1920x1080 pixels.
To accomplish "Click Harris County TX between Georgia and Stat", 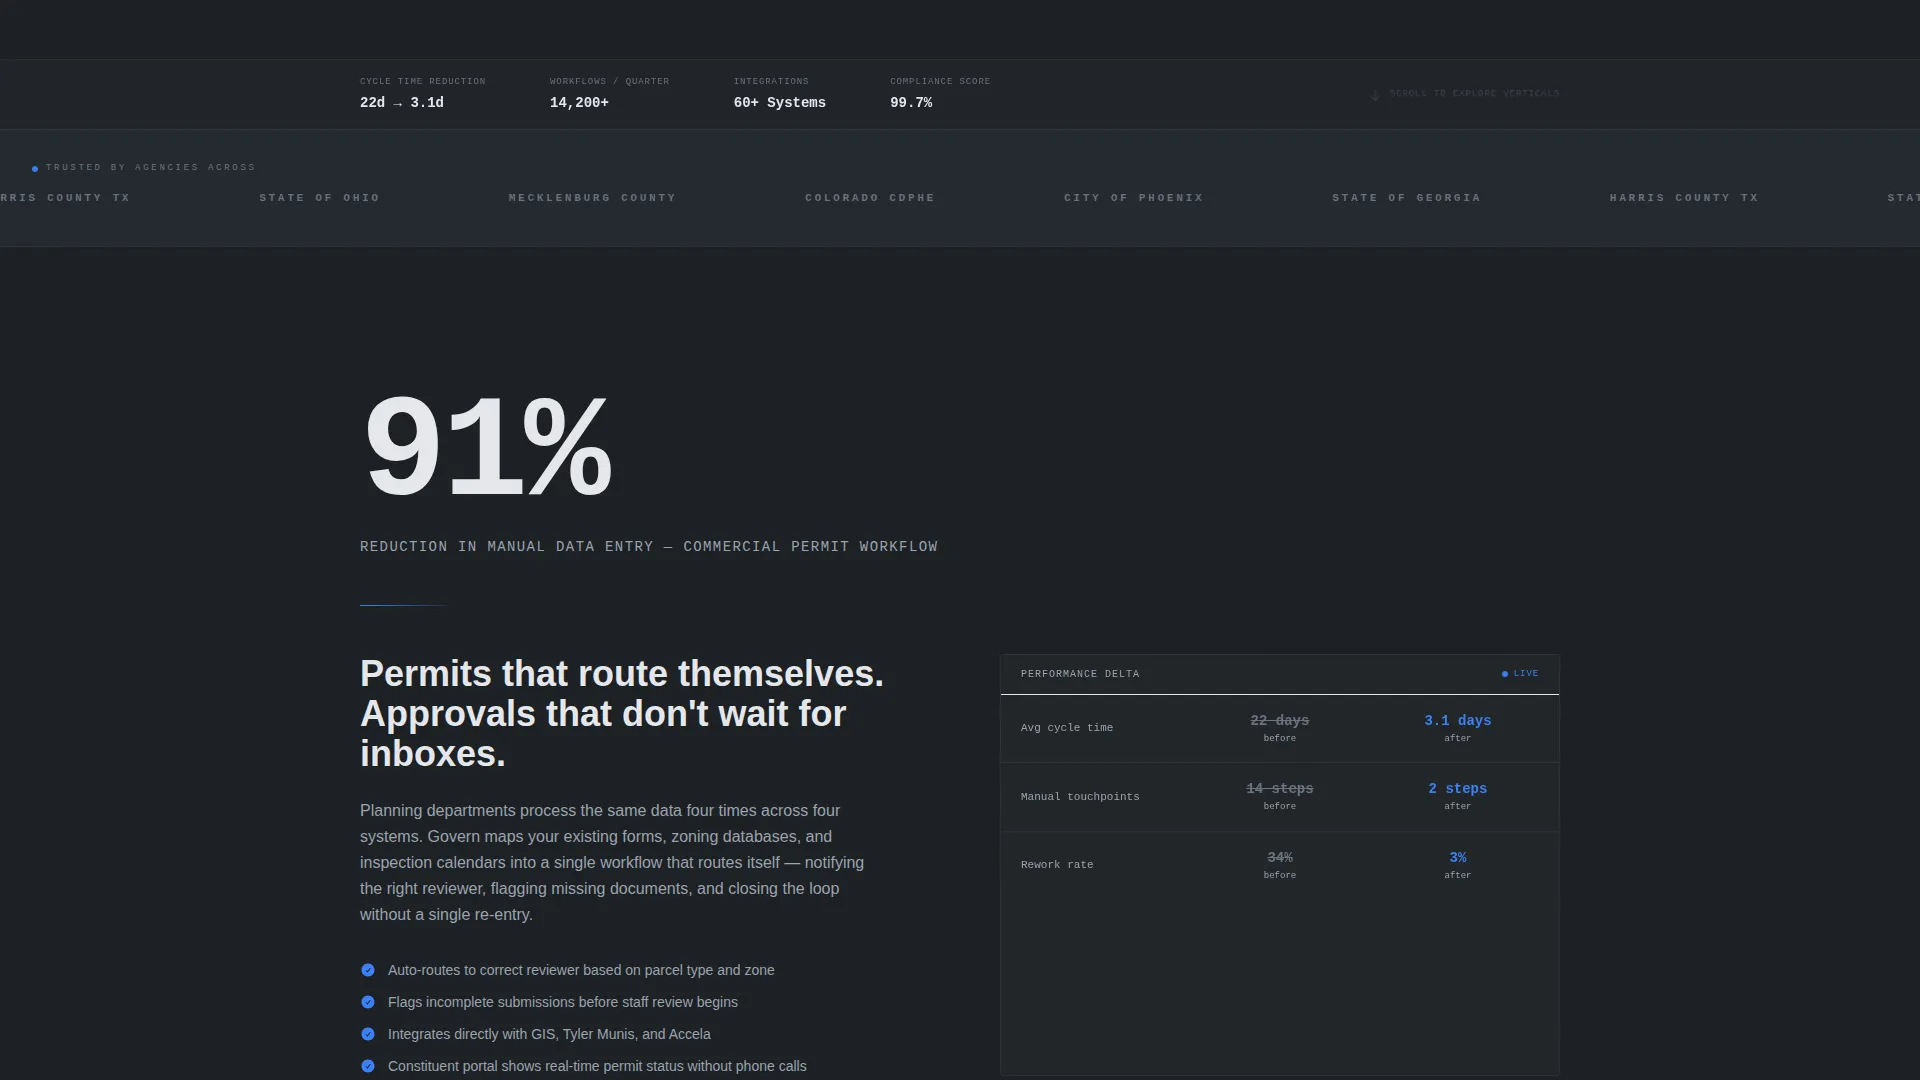I will coord(1684,198).
